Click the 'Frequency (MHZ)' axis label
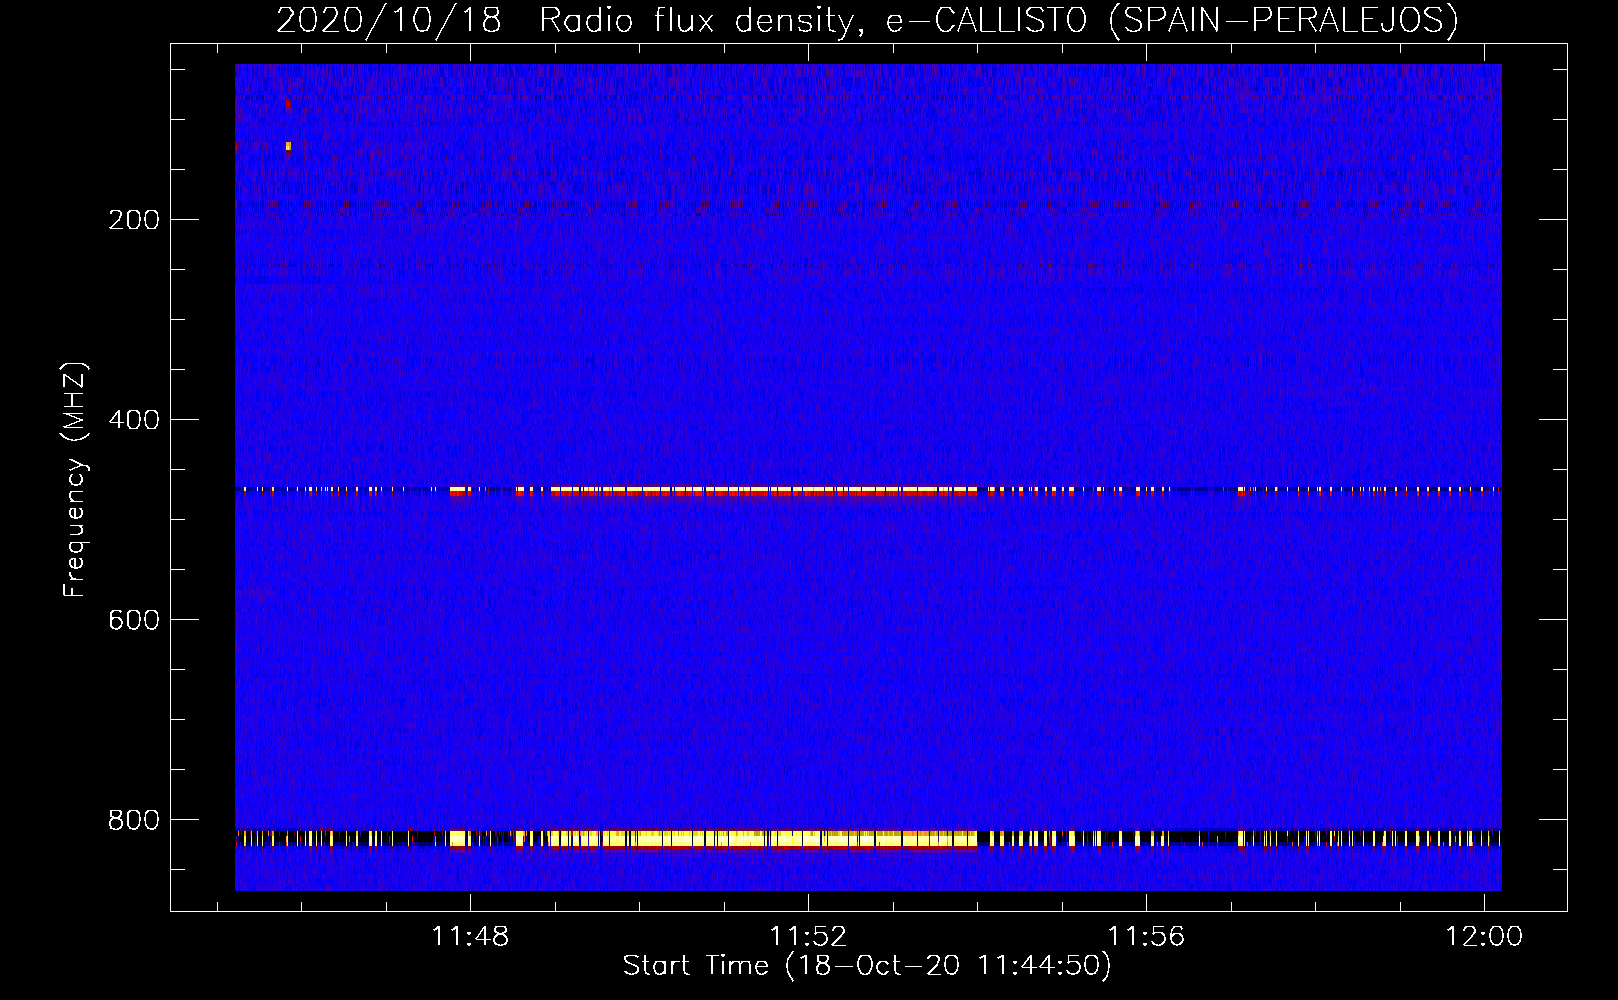The width and height of the screenshot is (1618, 1000). click(75, 479)
